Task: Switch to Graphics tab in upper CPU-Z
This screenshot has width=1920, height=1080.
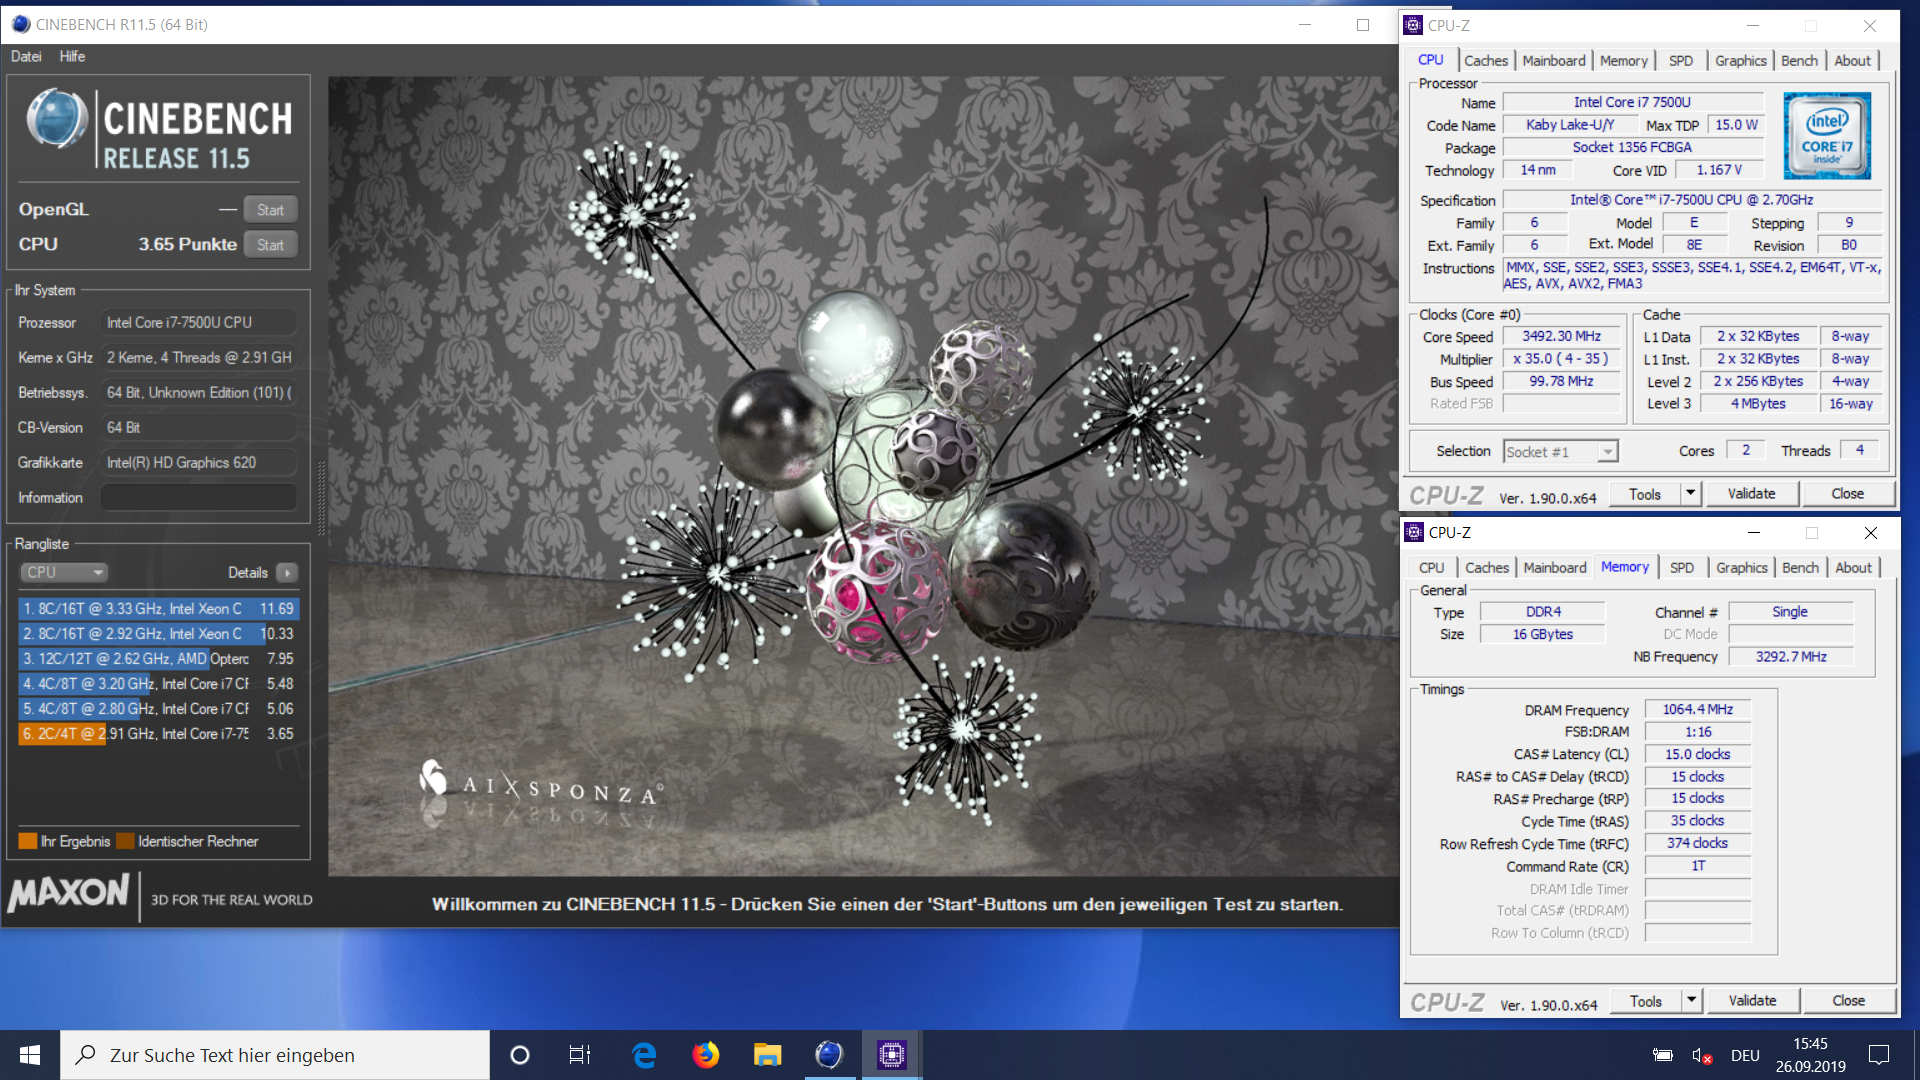Action: pyautogui.click(x=1741, y=61)
